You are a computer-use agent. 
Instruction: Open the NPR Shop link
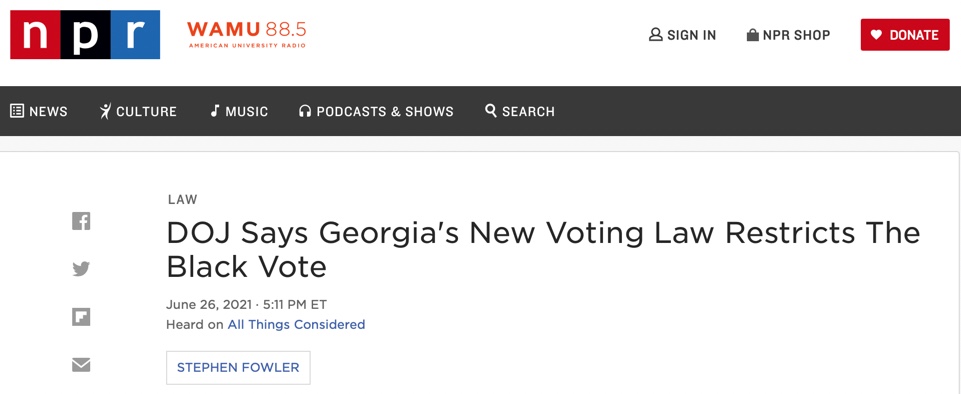pyautogui.click(x=788, y=36)
